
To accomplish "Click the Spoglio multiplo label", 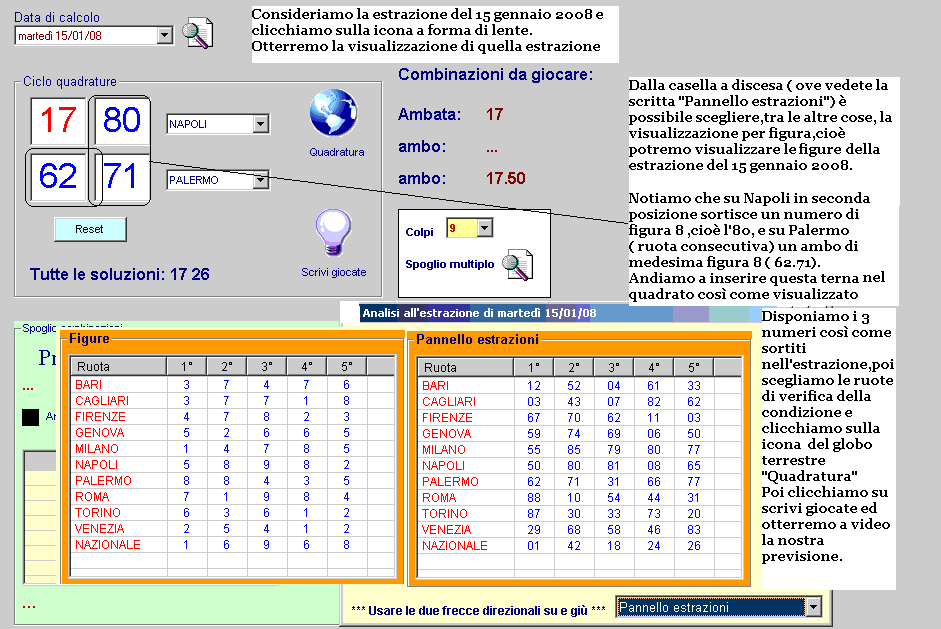I will tap(449, 264).
